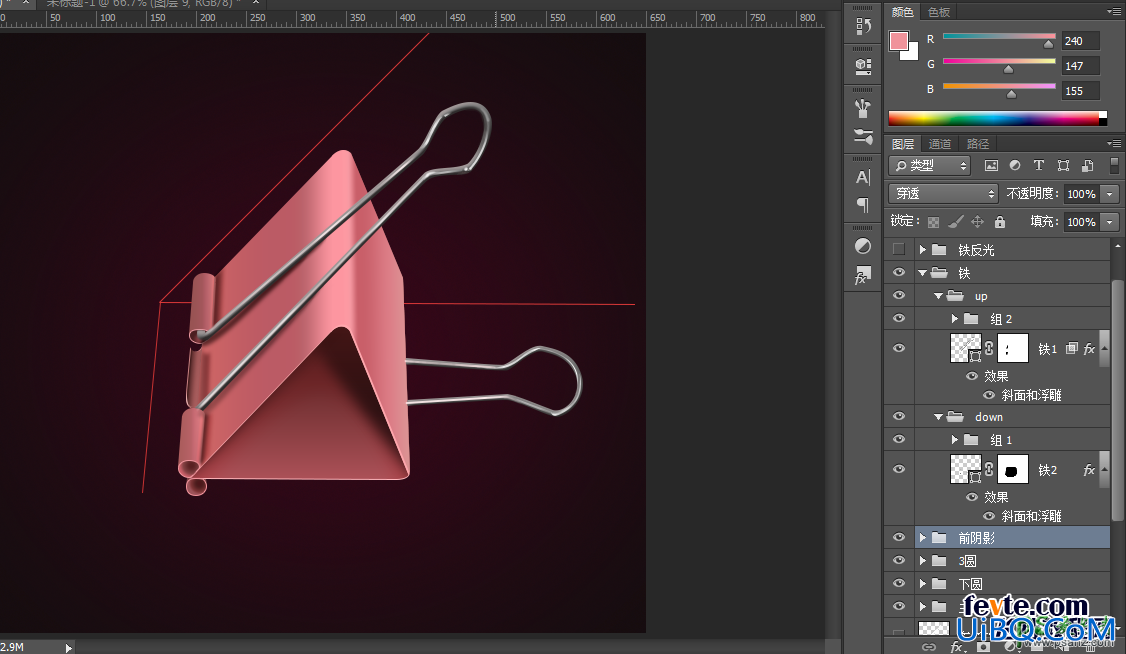Viewport: 1126px width, 654px height.
Task: Click the G channel slider
Action: (x=999, y=62)
